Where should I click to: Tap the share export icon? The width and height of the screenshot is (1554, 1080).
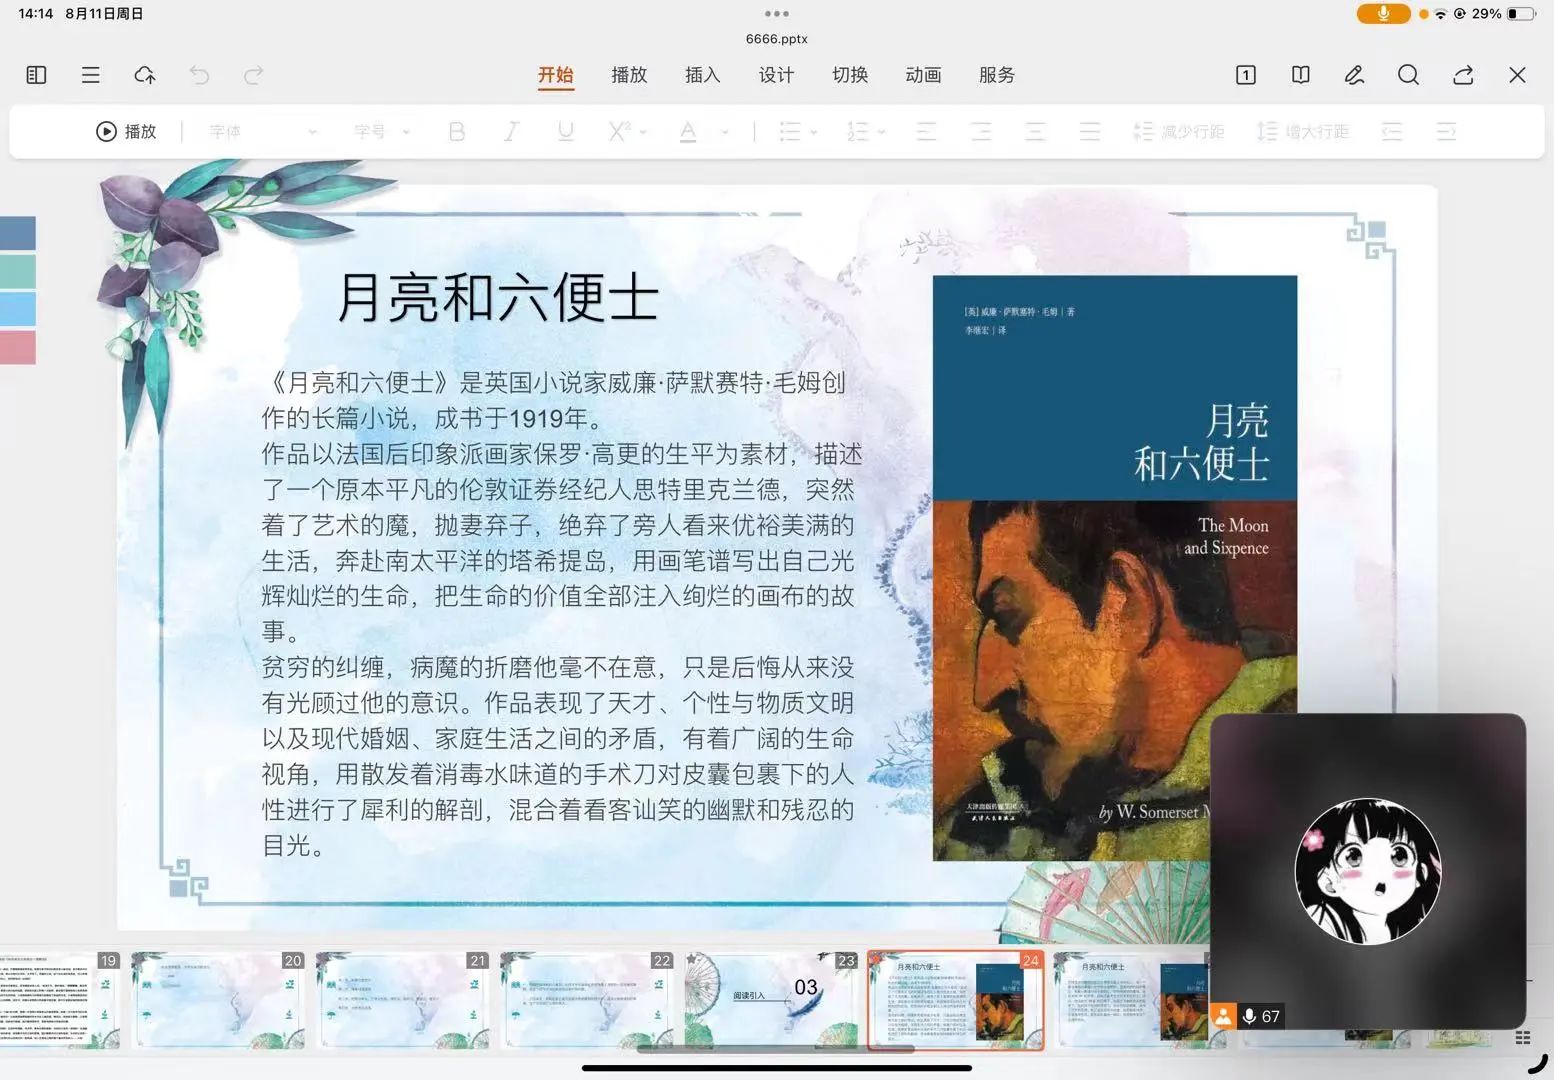[1463, 75]
